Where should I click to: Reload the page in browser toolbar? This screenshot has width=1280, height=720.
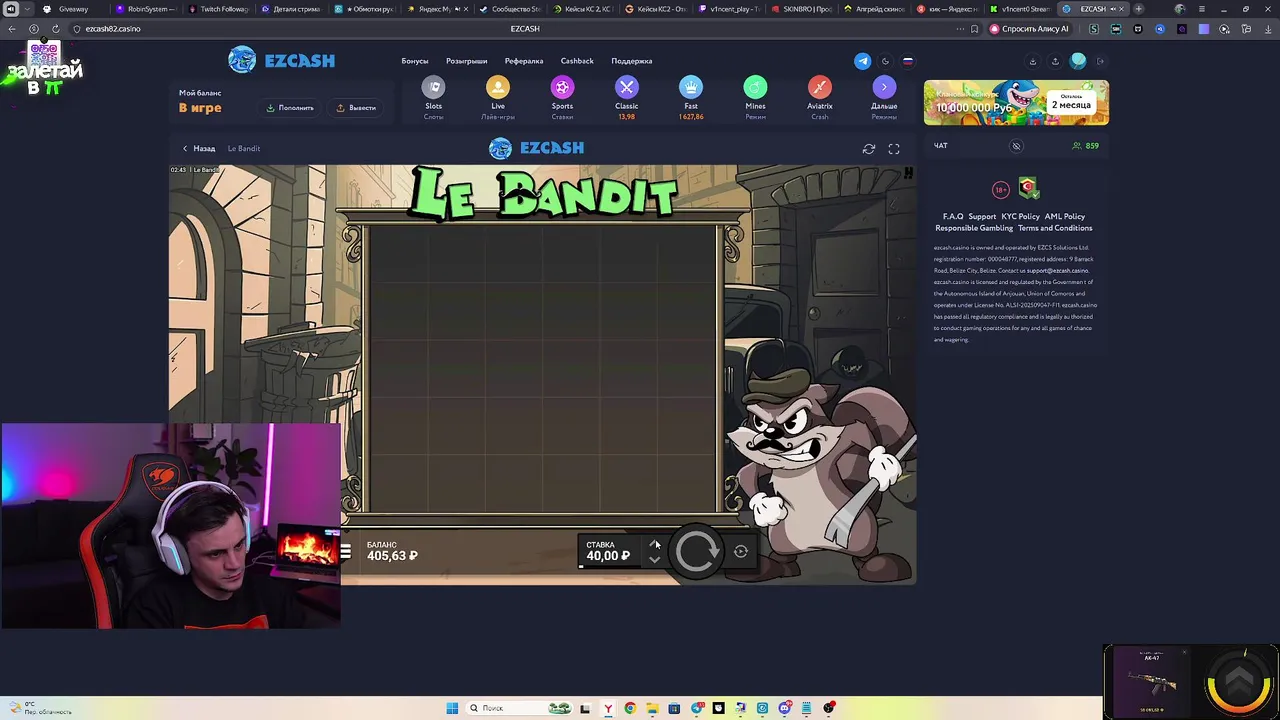pos(55,29)
